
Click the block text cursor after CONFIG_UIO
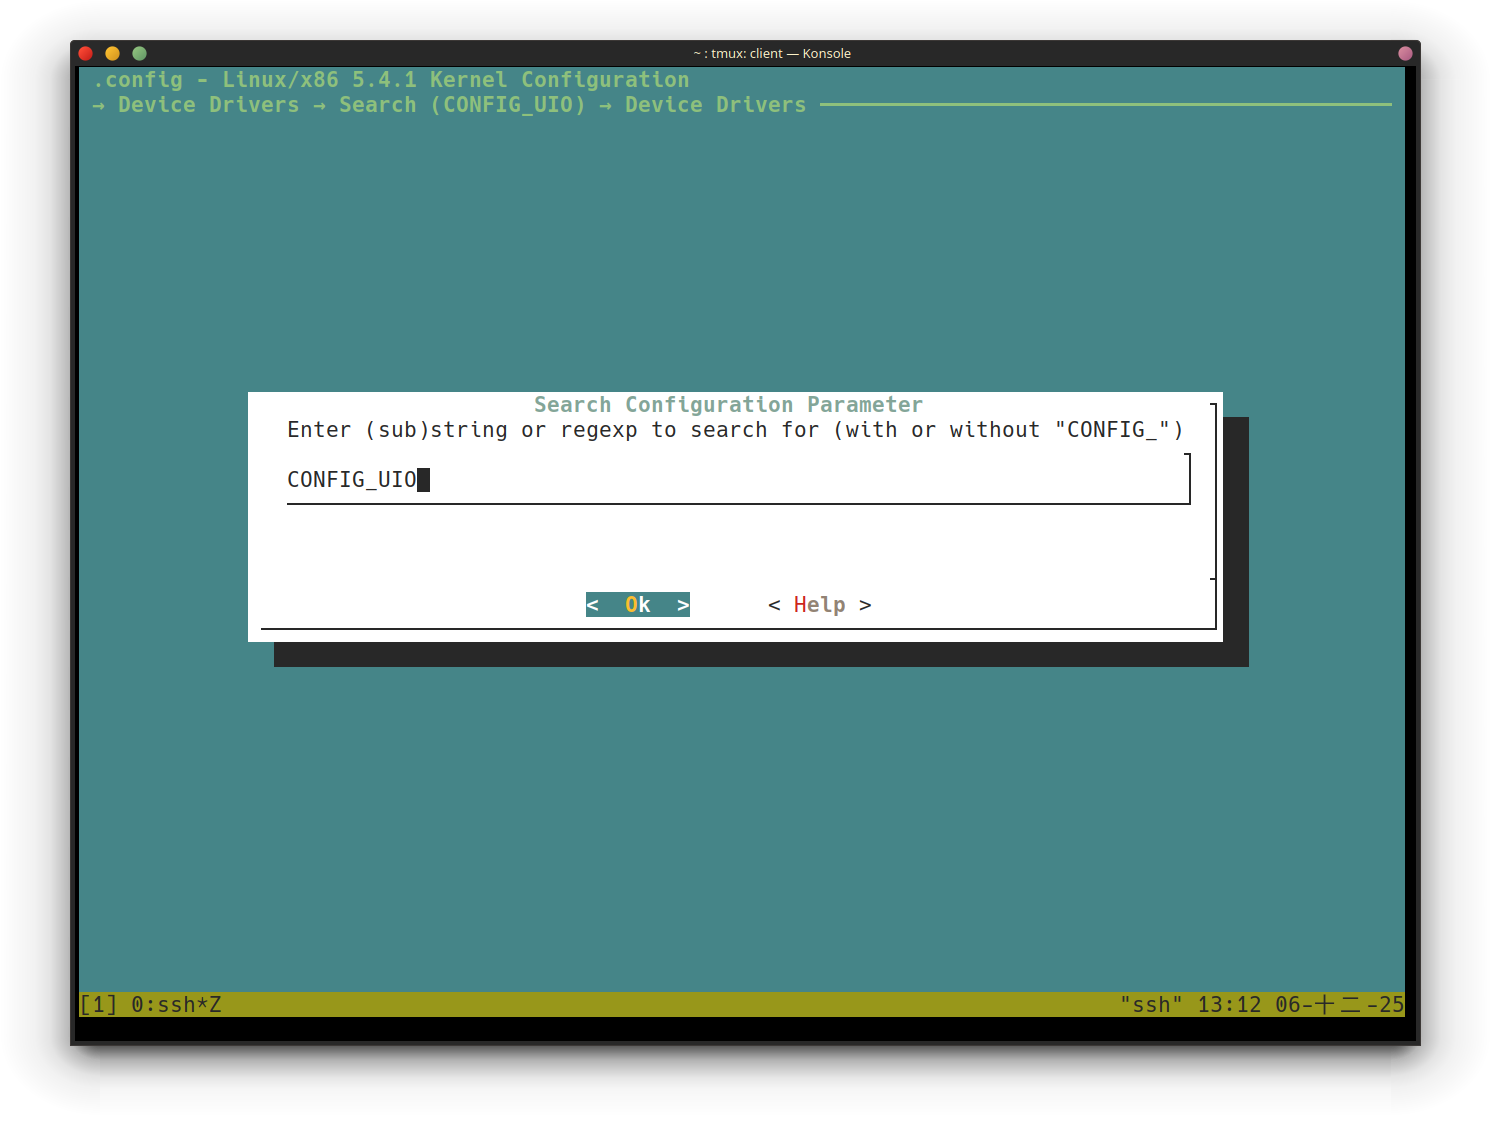click(424, 480)
